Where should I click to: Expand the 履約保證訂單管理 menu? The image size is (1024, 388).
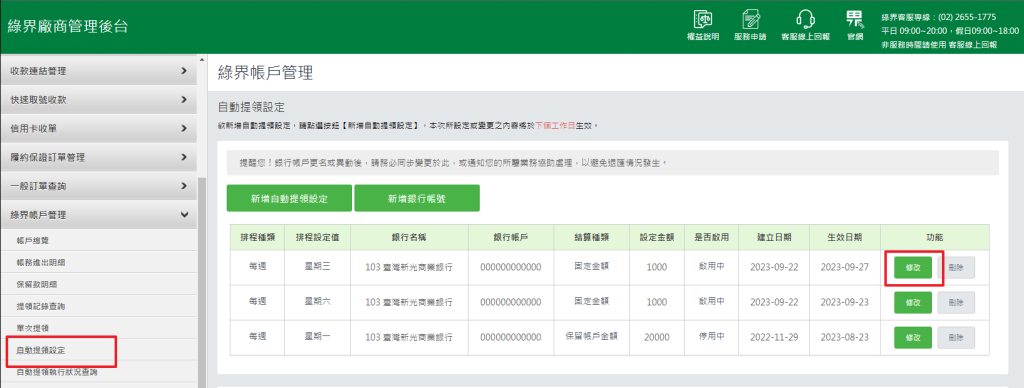pos(98,157)
